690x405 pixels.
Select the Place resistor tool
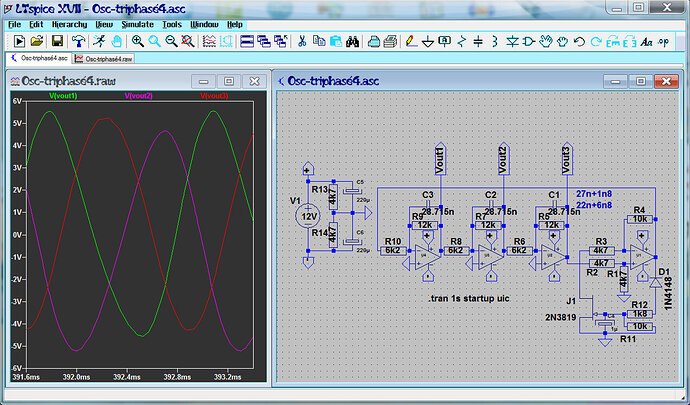462,41
